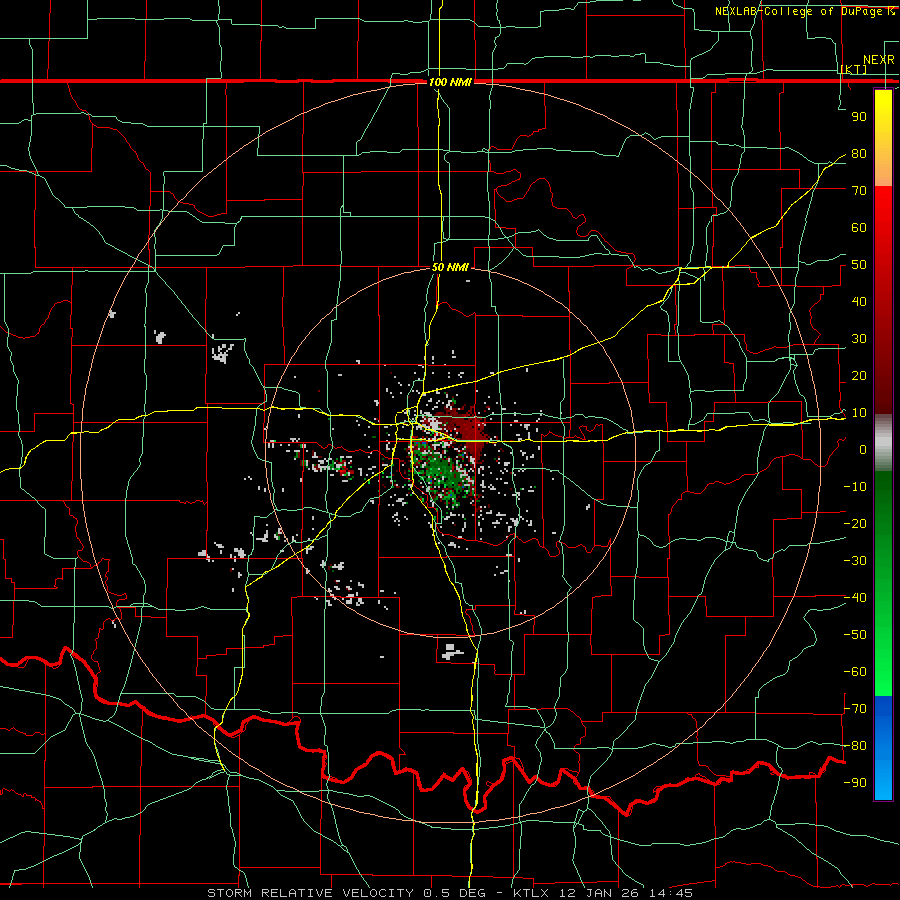Click the positive 70 scale value

(x=859, y=191)
